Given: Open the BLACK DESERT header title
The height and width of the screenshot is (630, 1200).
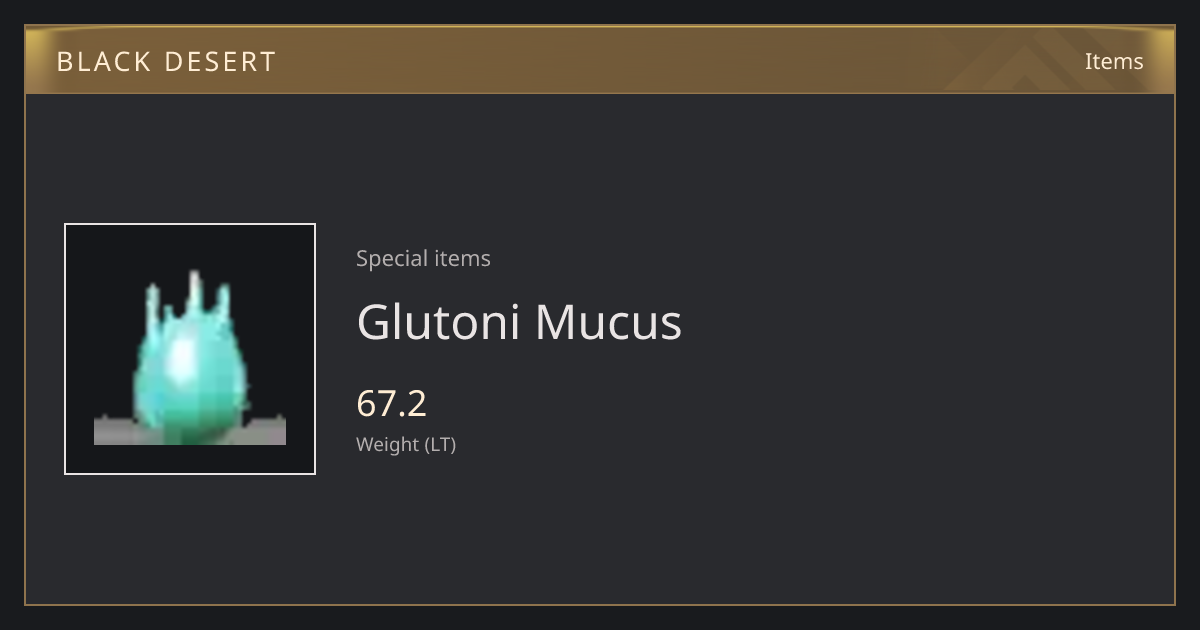Looking at the screenshot, I should [166, 62].
